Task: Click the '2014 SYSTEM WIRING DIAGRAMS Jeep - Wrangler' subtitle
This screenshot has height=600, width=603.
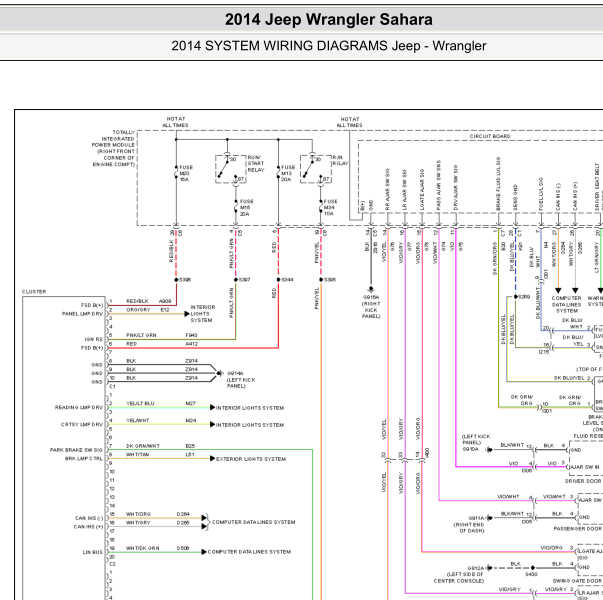Action: 328,46
